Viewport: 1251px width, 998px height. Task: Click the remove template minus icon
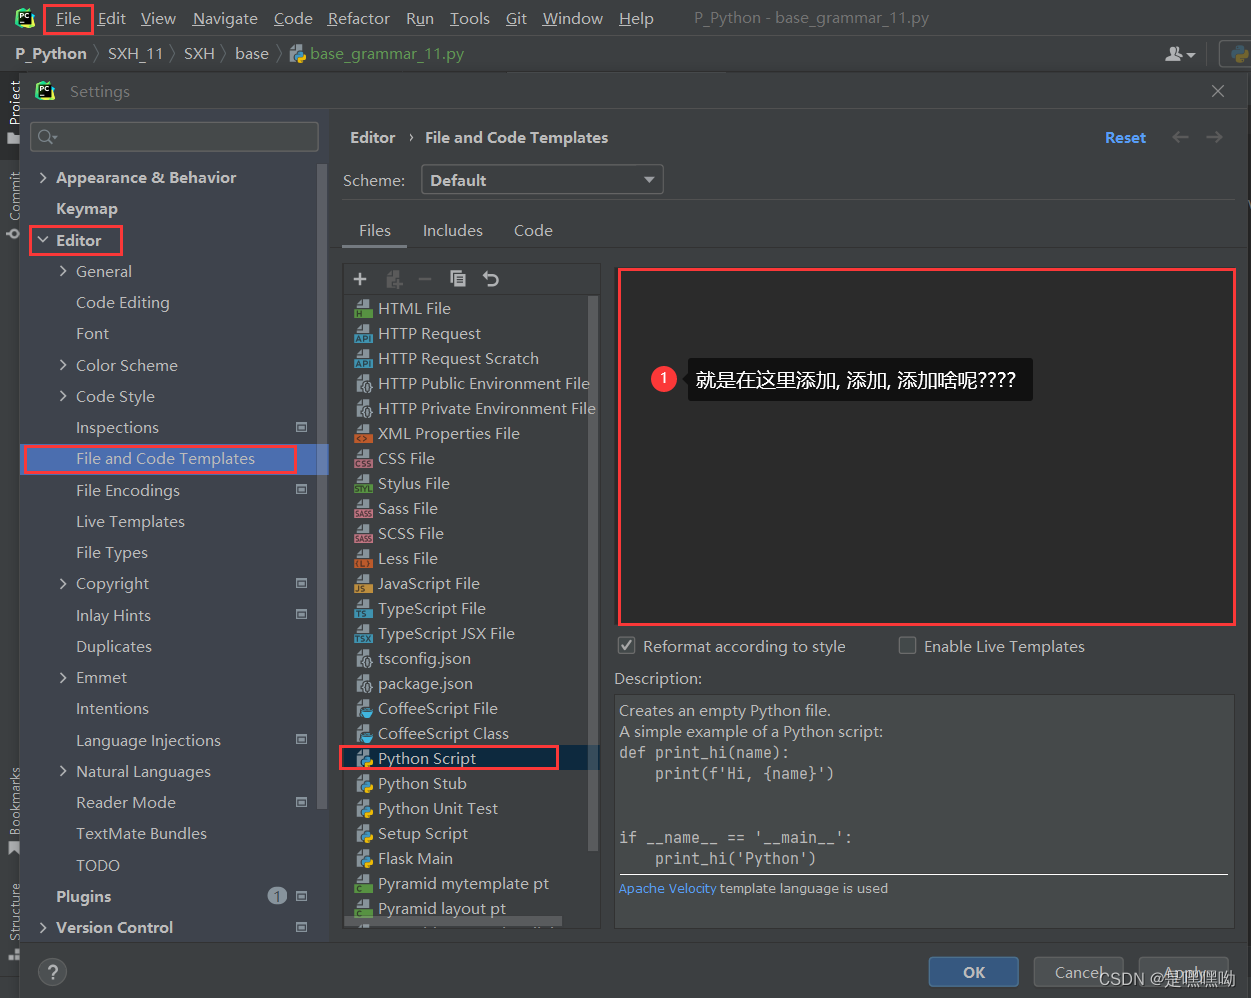(x=425, y=279)
